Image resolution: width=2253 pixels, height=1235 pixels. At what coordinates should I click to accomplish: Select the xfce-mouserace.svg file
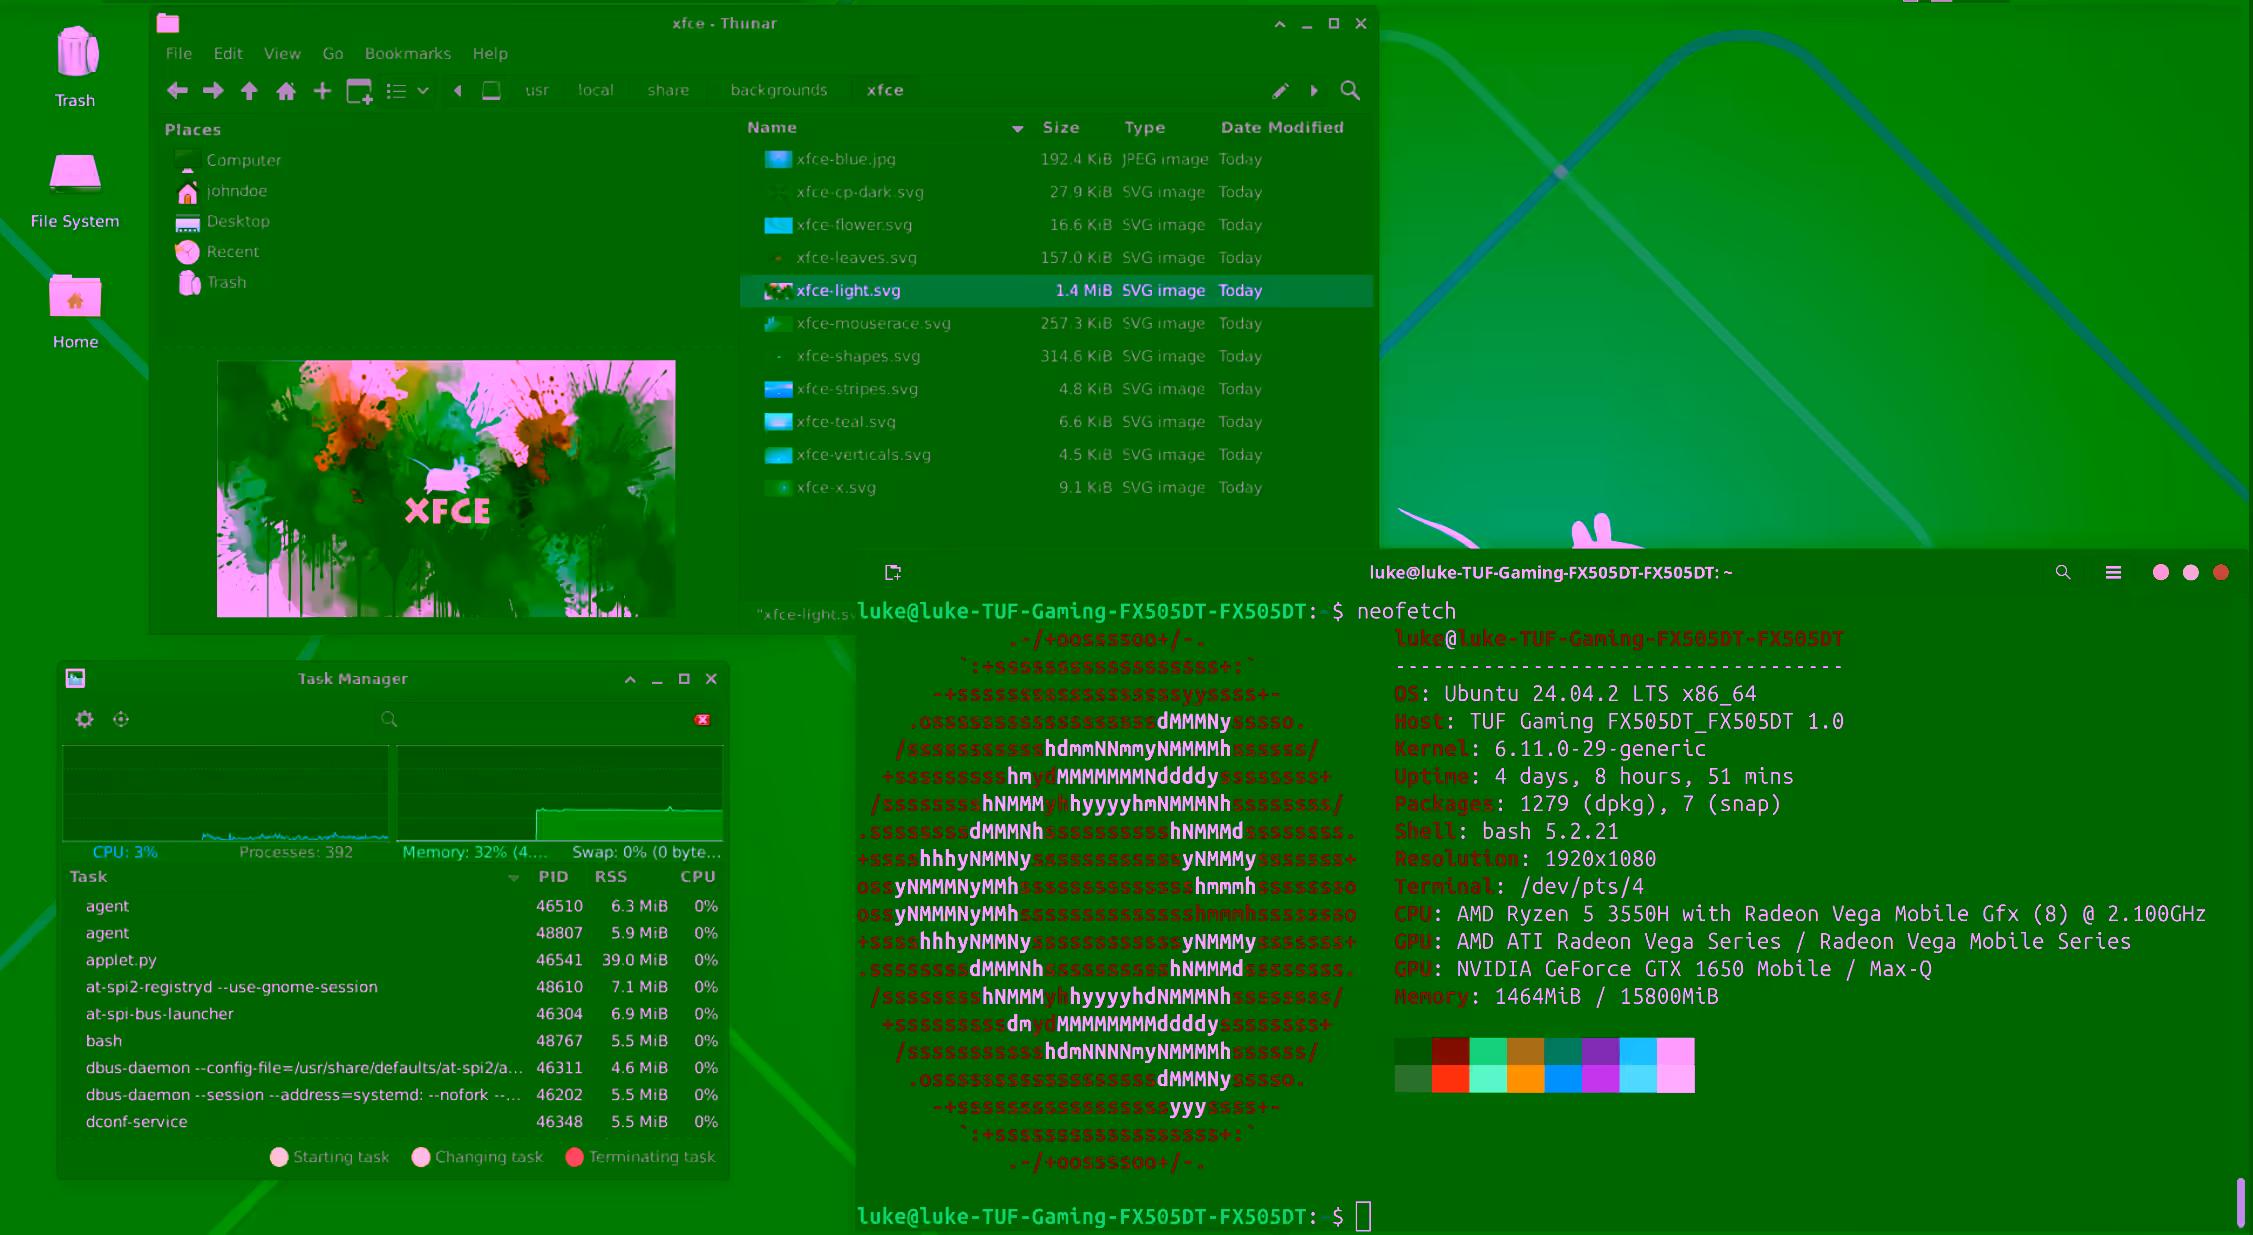pyautogui.click(x=872, y=323)
